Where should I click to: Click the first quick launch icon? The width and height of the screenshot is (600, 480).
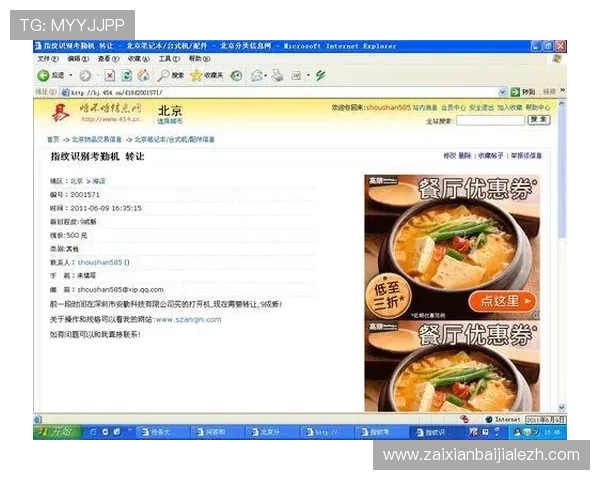93,432
